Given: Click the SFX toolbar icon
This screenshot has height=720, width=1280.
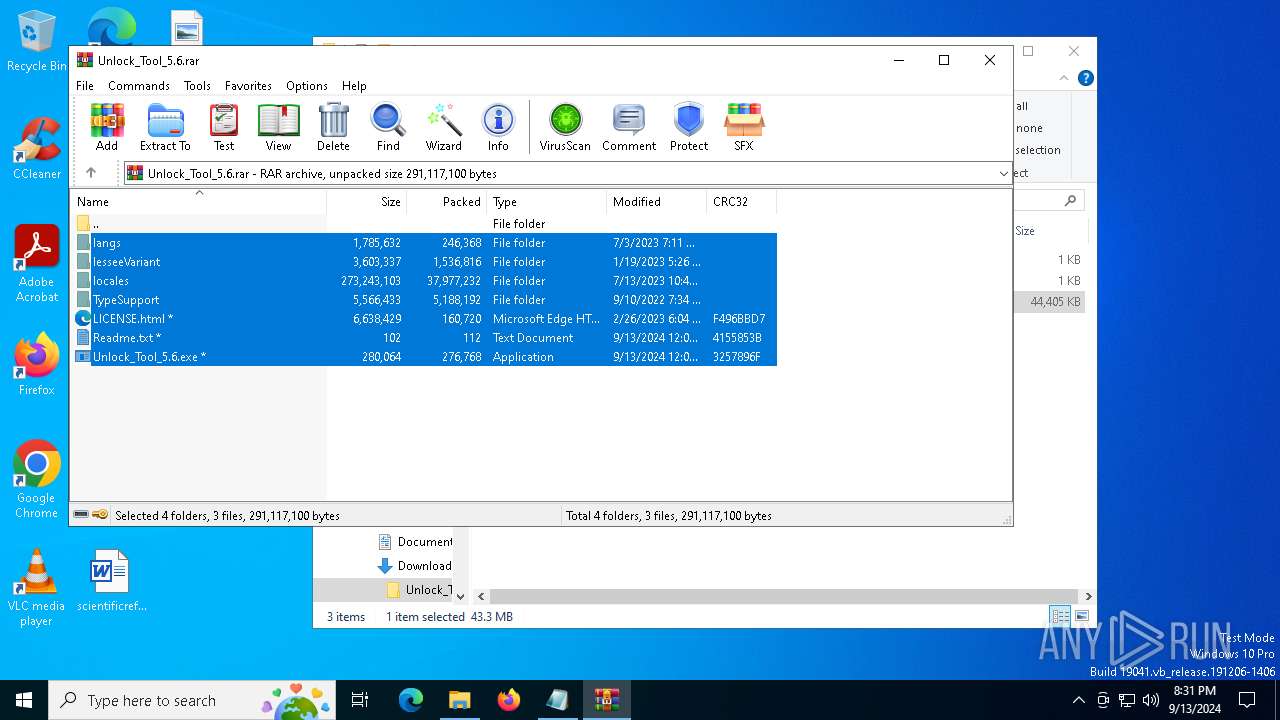Looking at the screenshot, I should 743,127.
